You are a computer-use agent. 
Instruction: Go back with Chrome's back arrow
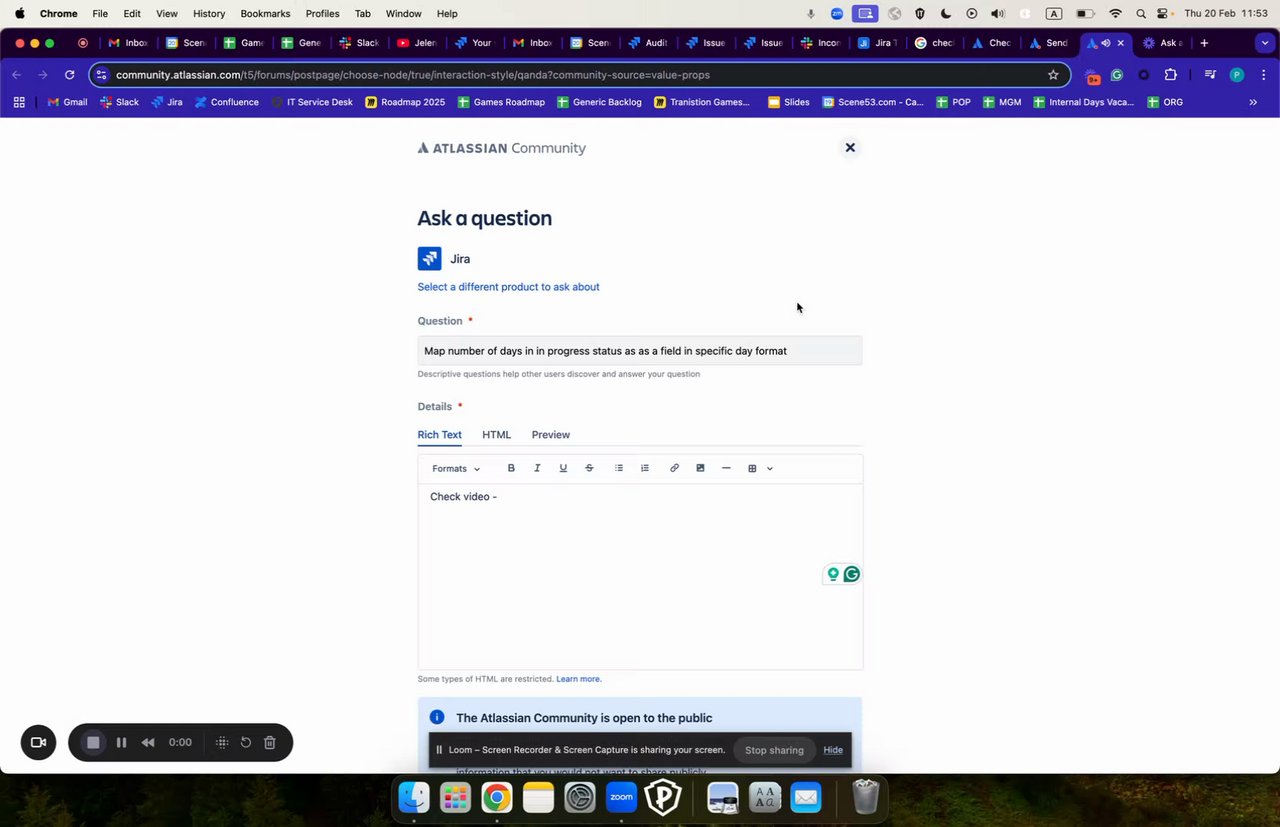click(x=17, y=75)
